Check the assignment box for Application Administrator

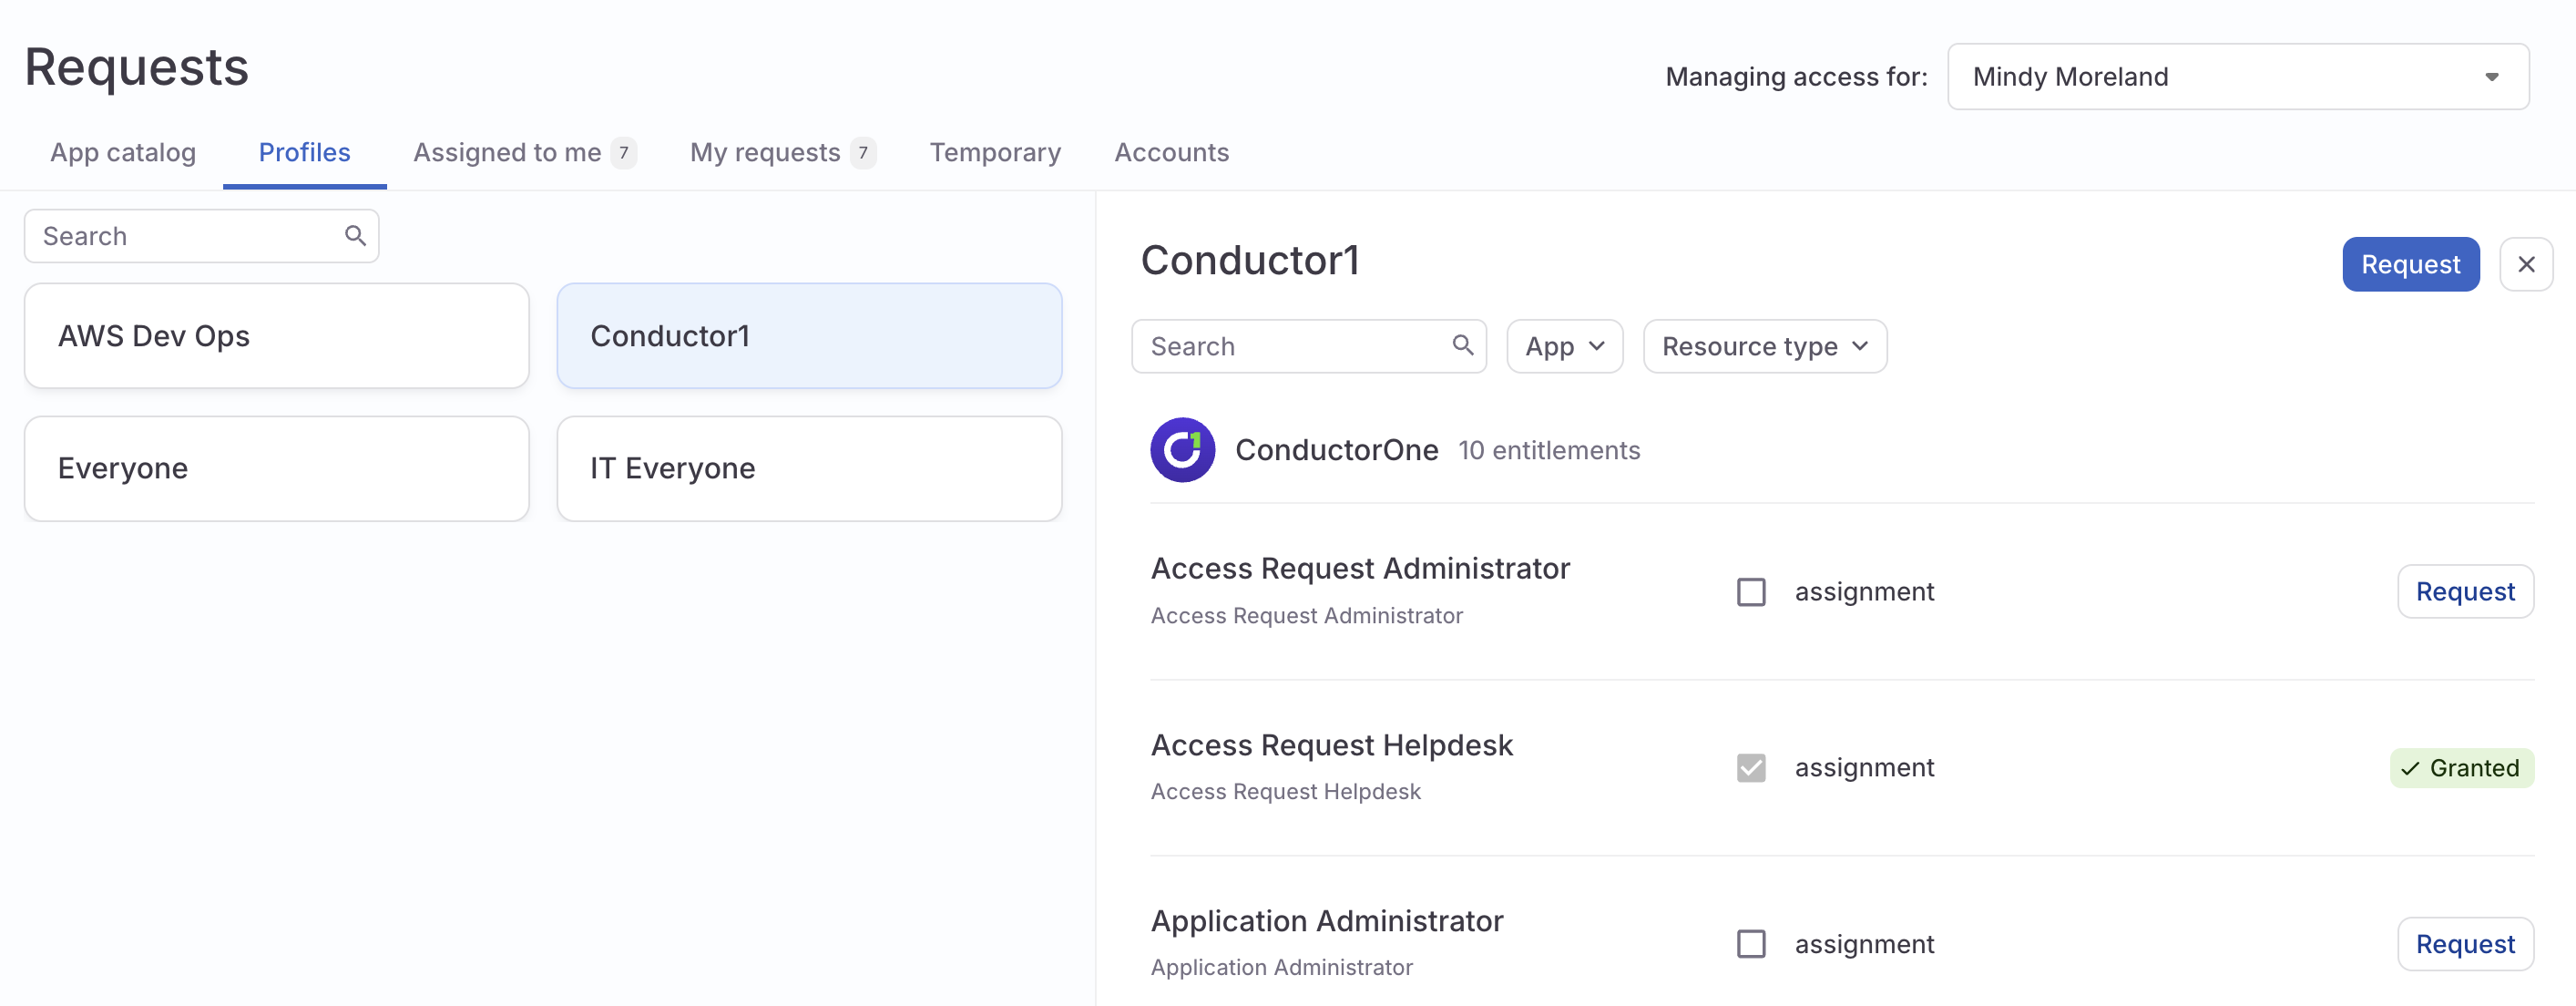[x=1751, y=943]
